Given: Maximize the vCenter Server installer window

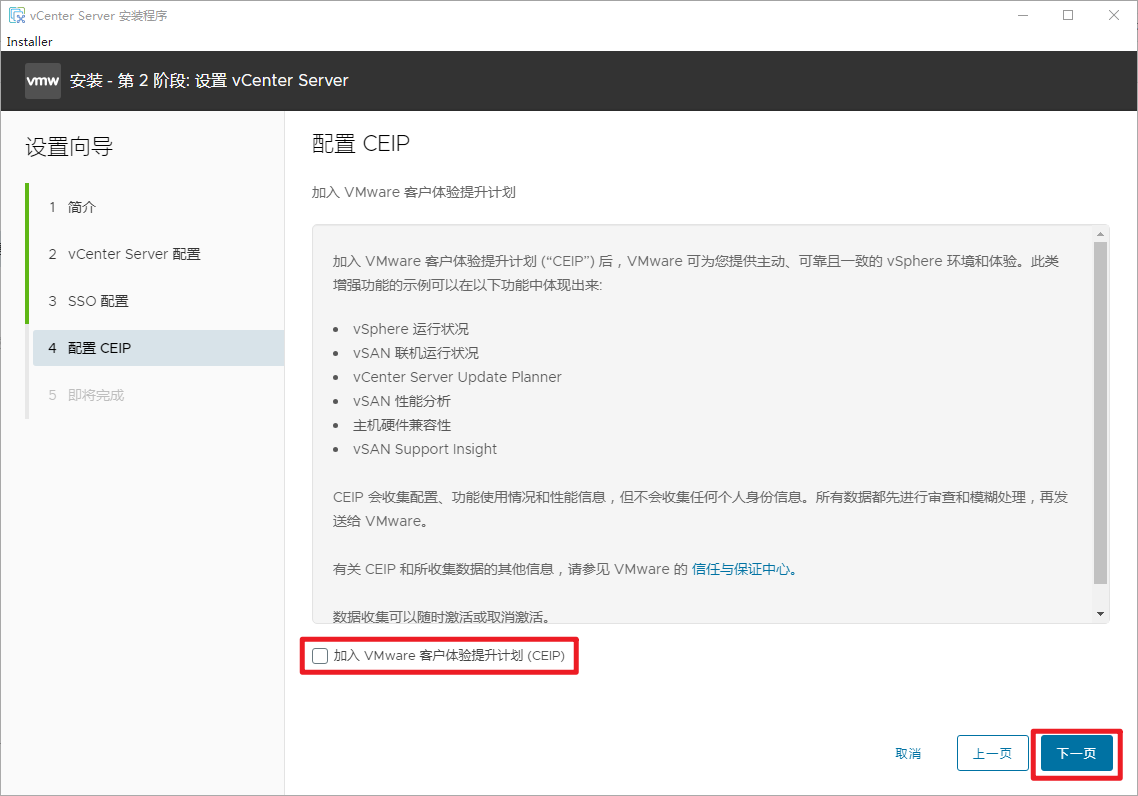Looking at the screenshot, I should click(1068, 16).
